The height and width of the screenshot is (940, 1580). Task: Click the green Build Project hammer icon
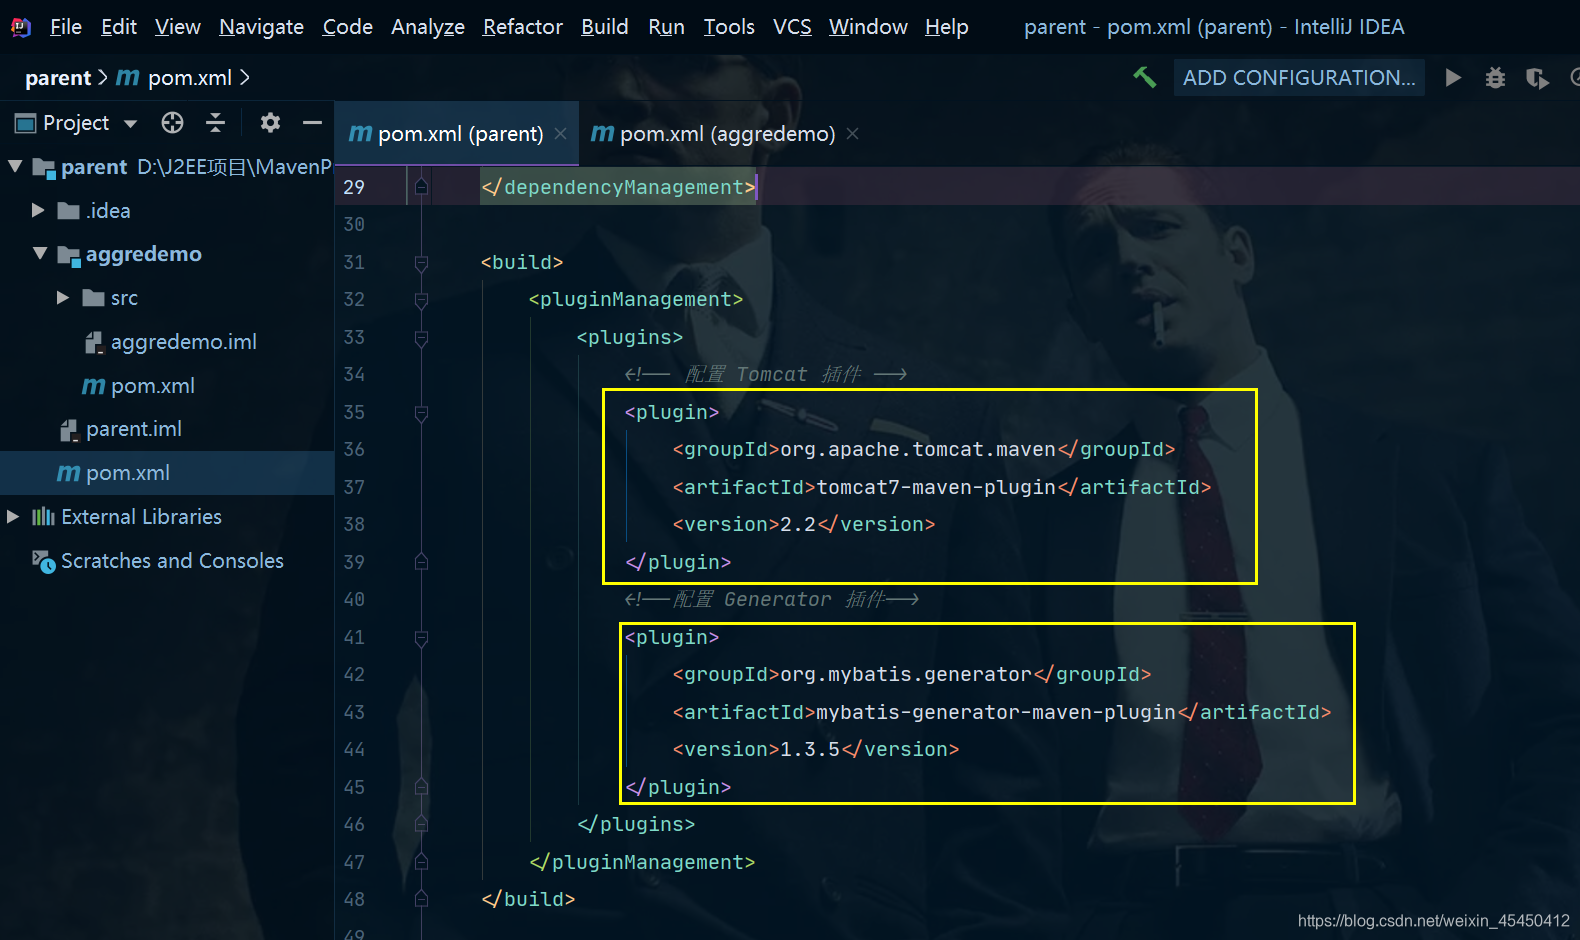click(1145, 77)
